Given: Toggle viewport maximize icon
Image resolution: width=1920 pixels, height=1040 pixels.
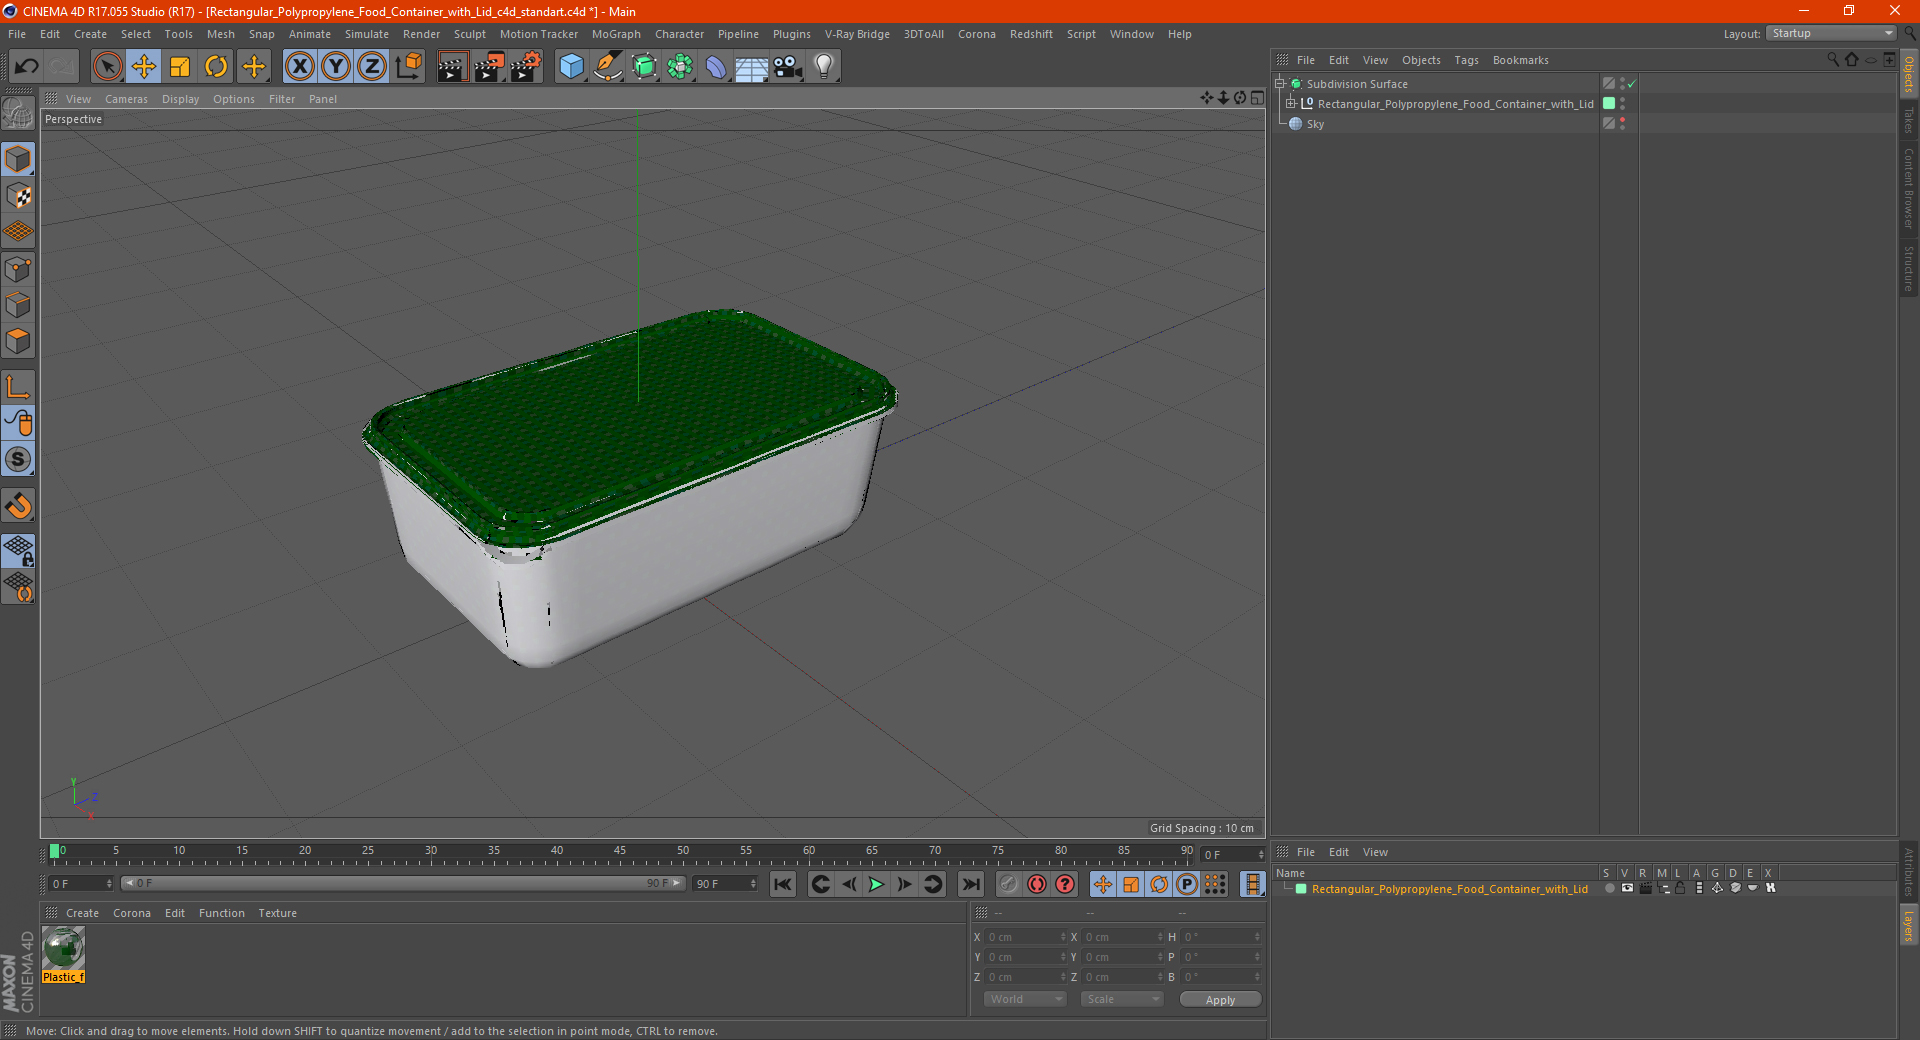Looking at the screenshot, I should click(x=1257, y=98).
